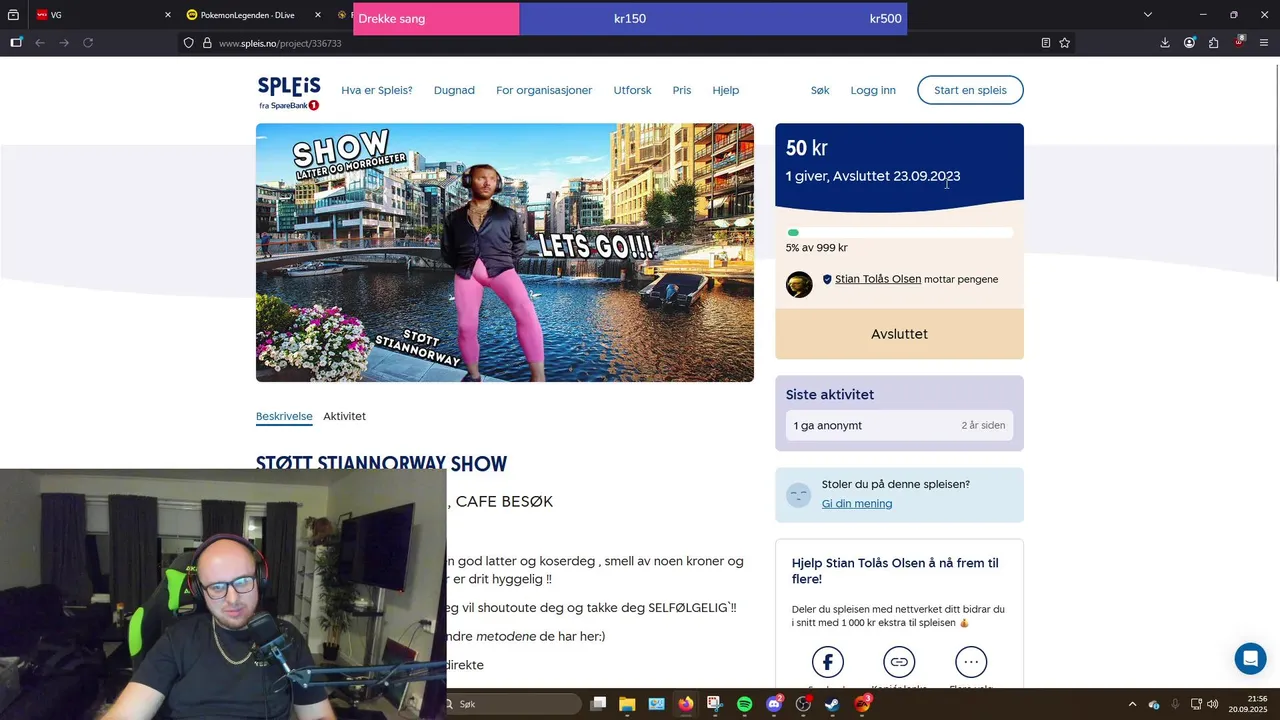The width and height of the screenshot is (1280, 720).
Task: Click the Siste aktivitet heading
Action: pyautogui.click(x=830, y=395)
